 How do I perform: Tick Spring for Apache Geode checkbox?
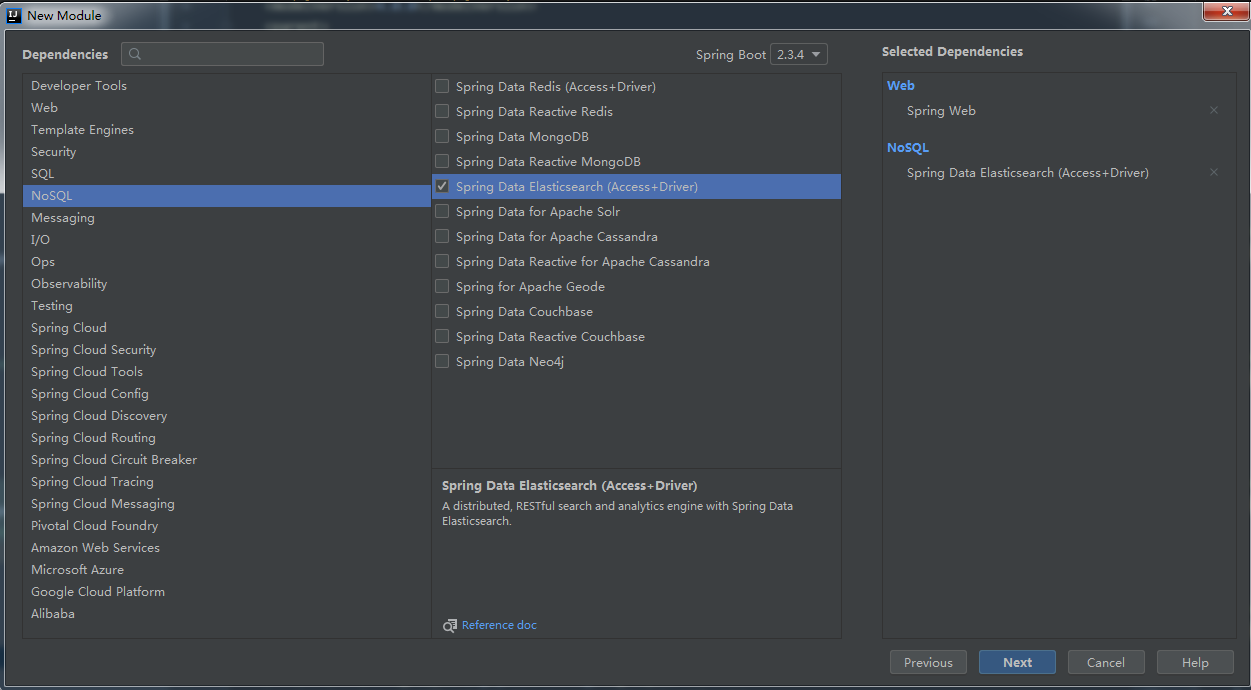point(442,287)
